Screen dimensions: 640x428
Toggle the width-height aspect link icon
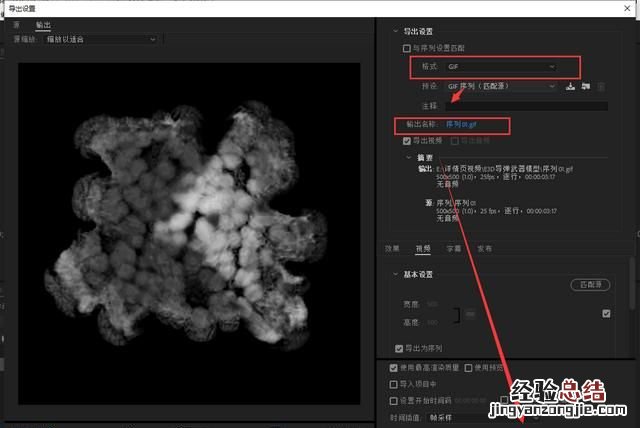click(x=470, y=314)
